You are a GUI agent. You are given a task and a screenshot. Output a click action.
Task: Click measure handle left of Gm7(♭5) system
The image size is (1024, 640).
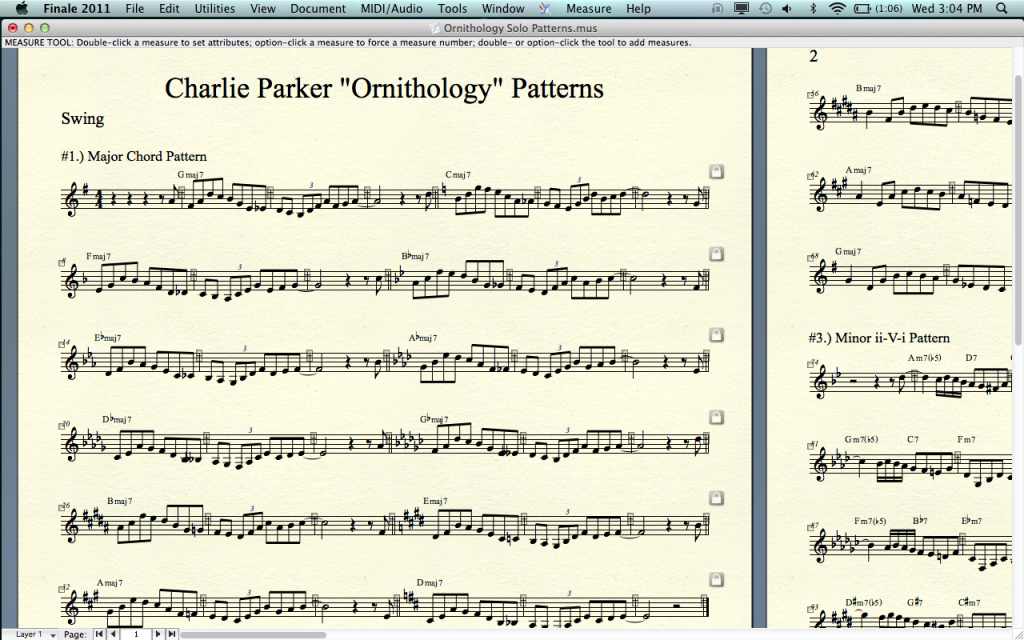811,446
